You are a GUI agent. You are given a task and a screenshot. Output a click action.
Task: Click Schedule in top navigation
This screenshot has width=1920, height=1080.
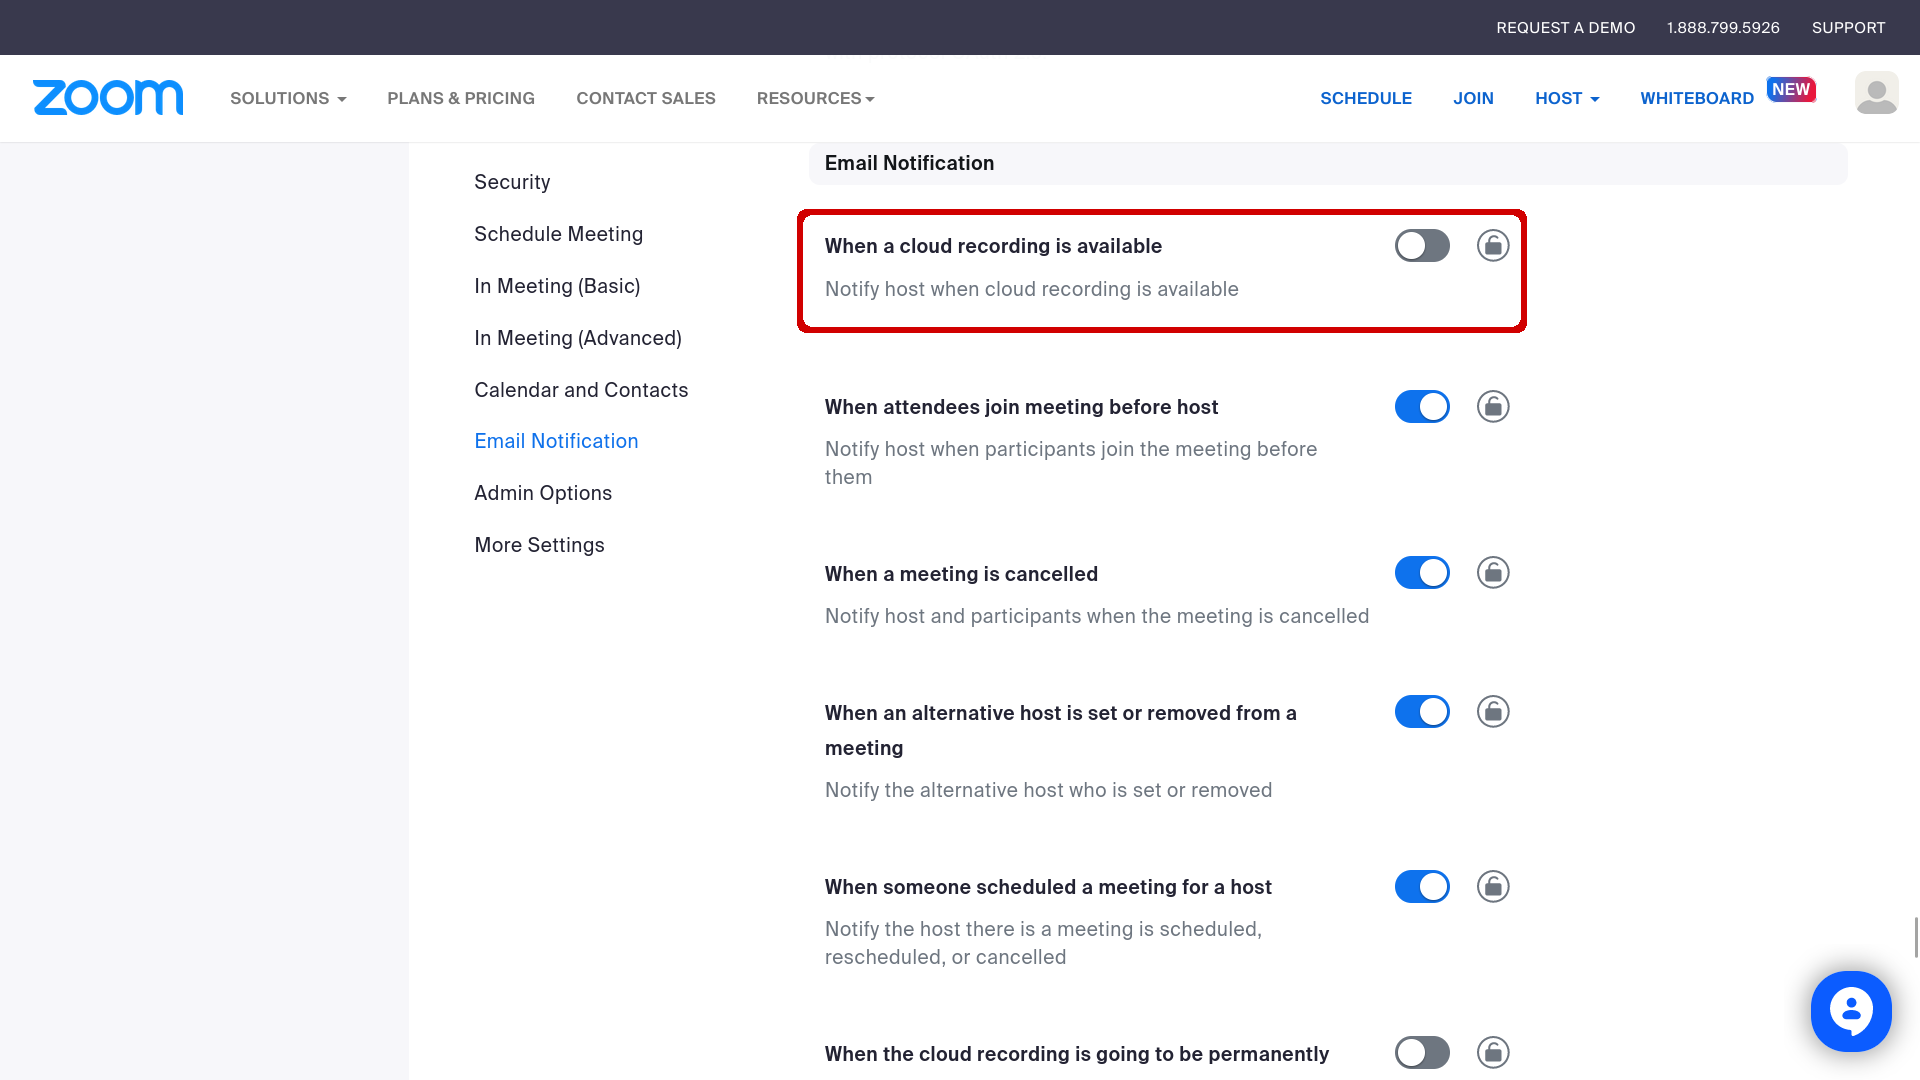tap(1366, 98)
